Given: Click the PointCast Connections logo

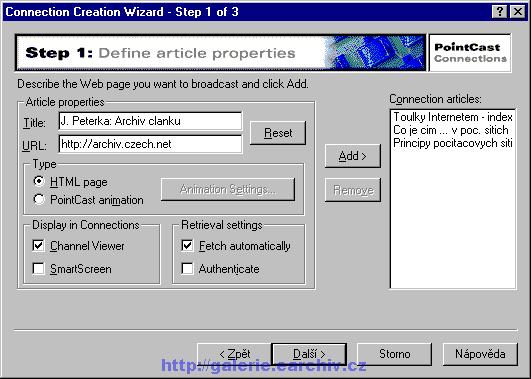Looking at the screenshot, I should coord(470,52).
